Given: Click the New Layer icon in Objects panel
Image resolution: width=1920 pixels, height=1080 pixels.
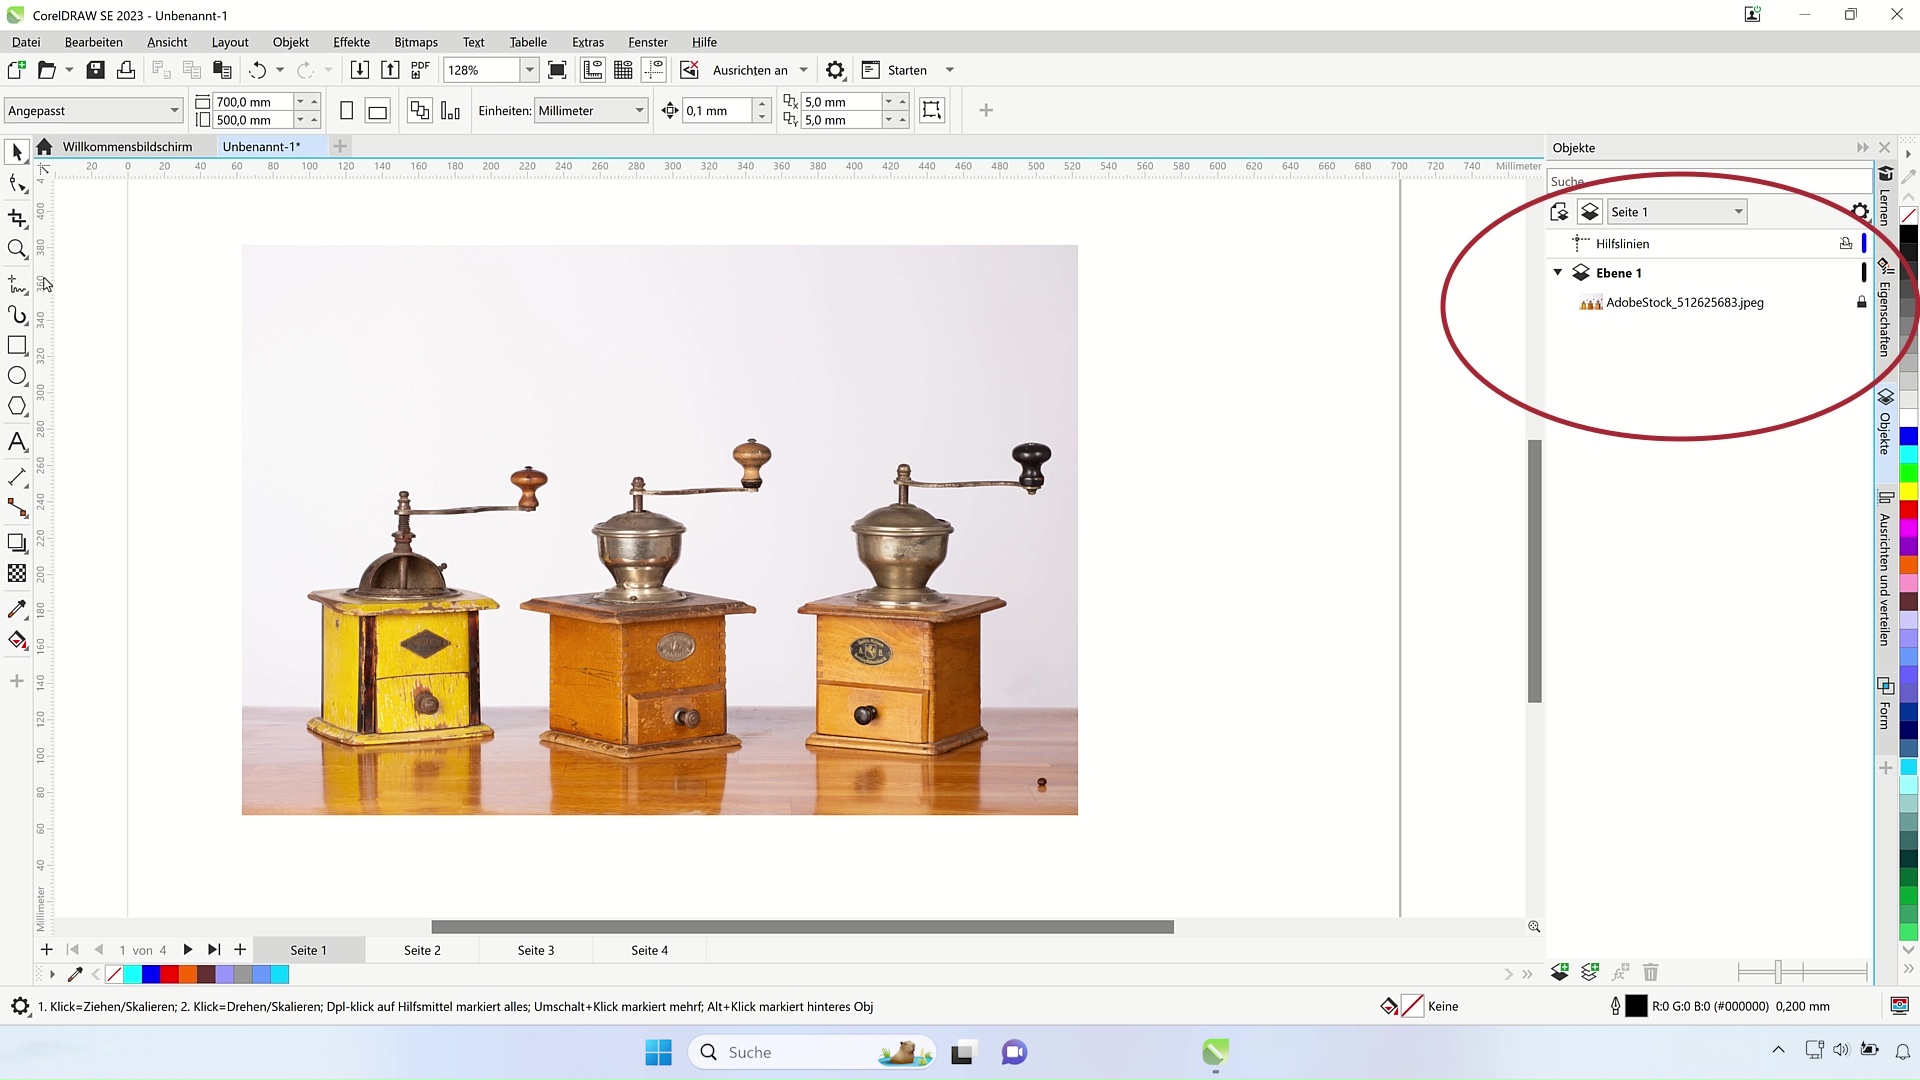Looking at the screenshot, I should (1561, 971).
